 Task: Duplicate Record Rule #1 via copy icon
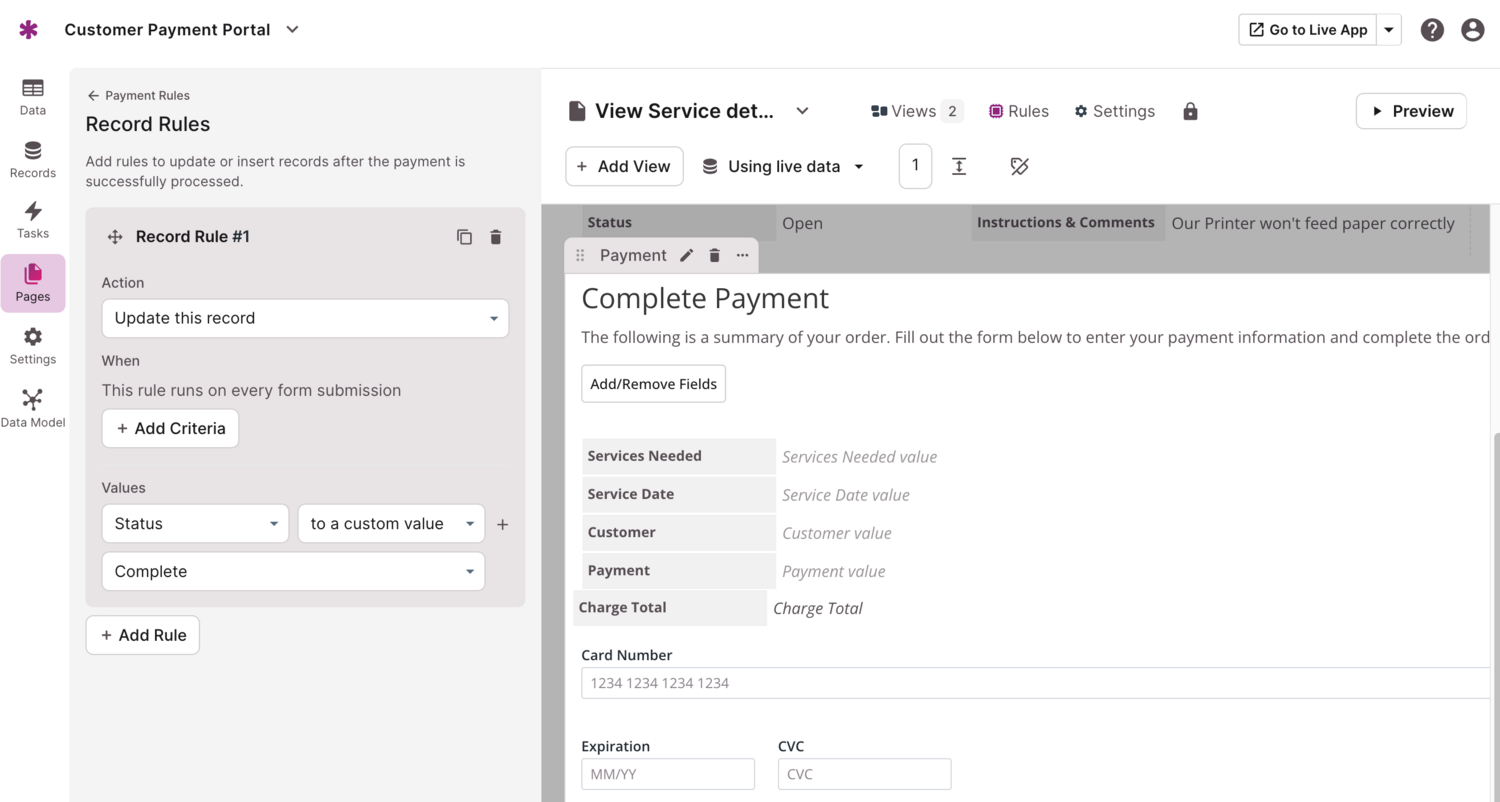point(464,237)
